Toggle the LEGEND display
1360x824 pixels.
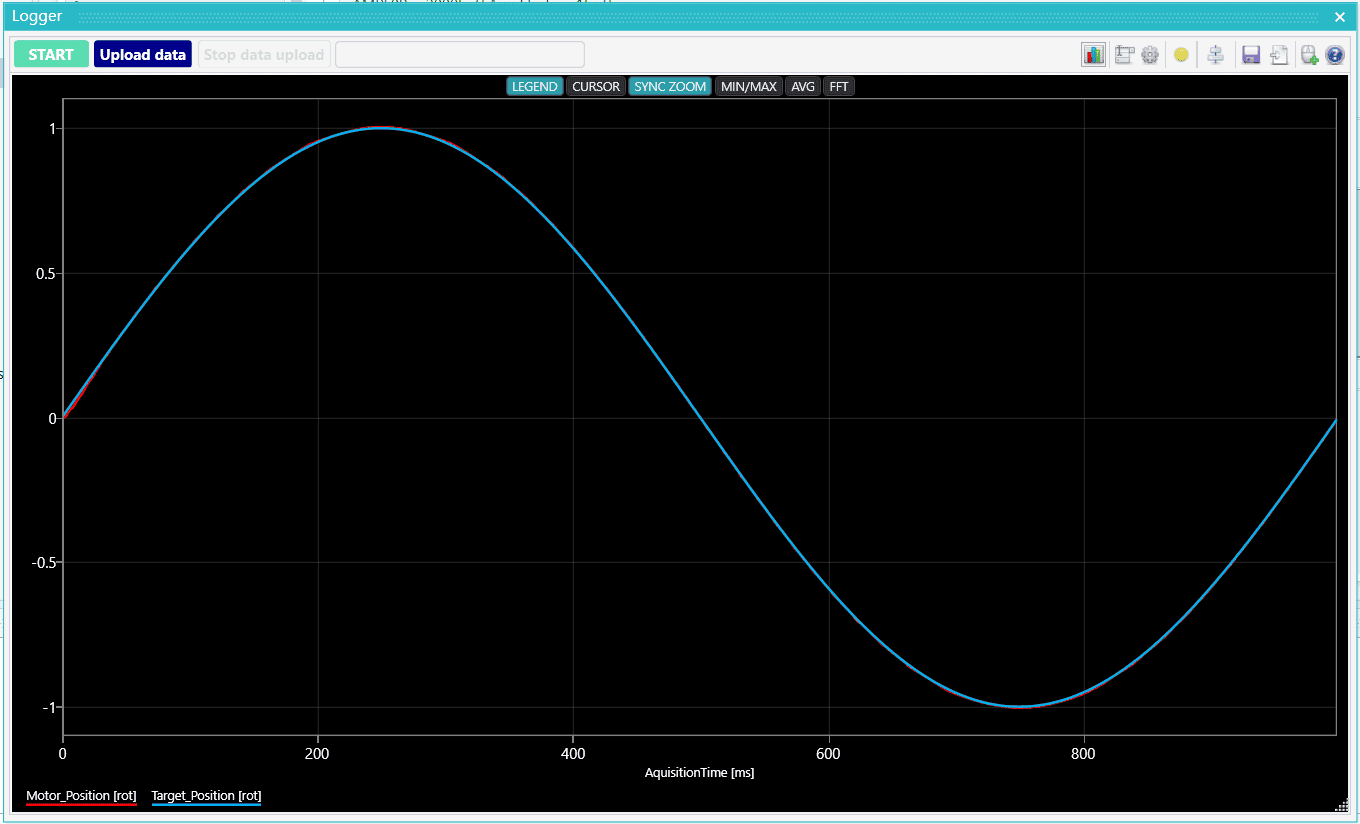click(535, 87)
